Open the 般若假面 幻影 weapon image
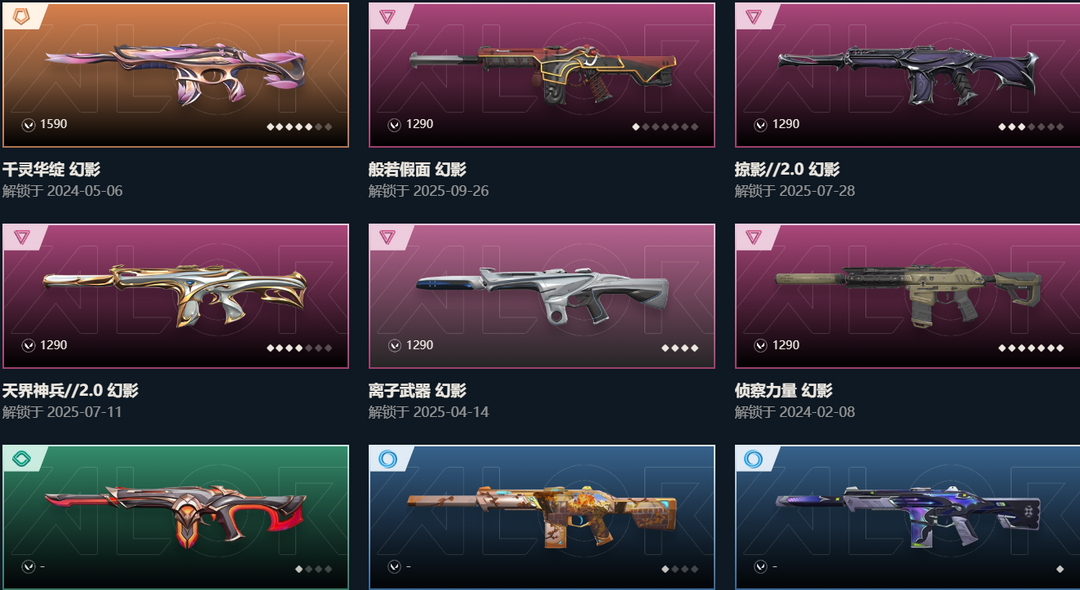Screen dimensions: 1080x590 point(542,75)
